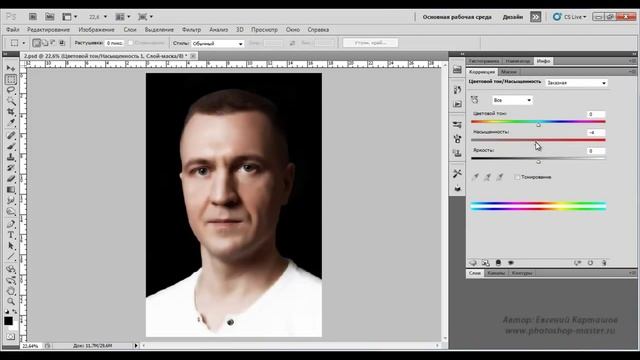Choose the Subtract from selection mode button
640x360 pixels.
53,43
